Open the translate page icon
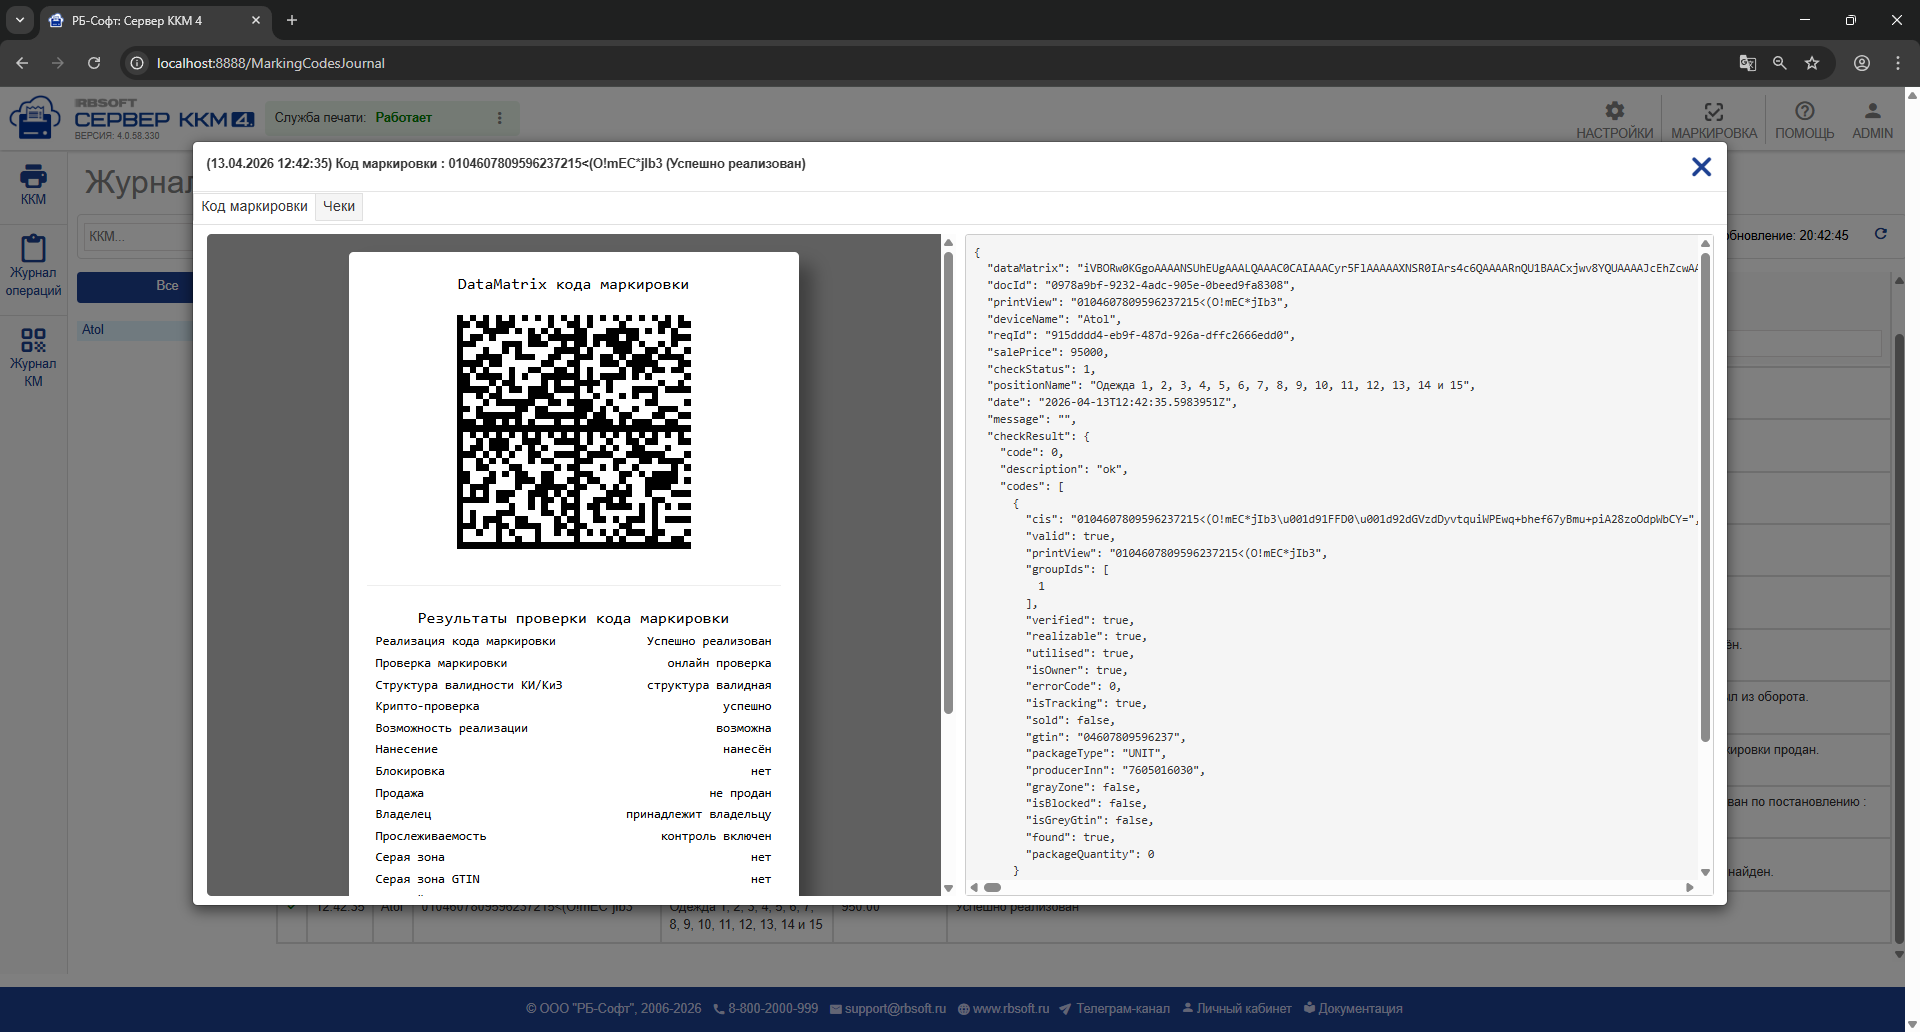The image size is (1920, 1032). 1748,63
